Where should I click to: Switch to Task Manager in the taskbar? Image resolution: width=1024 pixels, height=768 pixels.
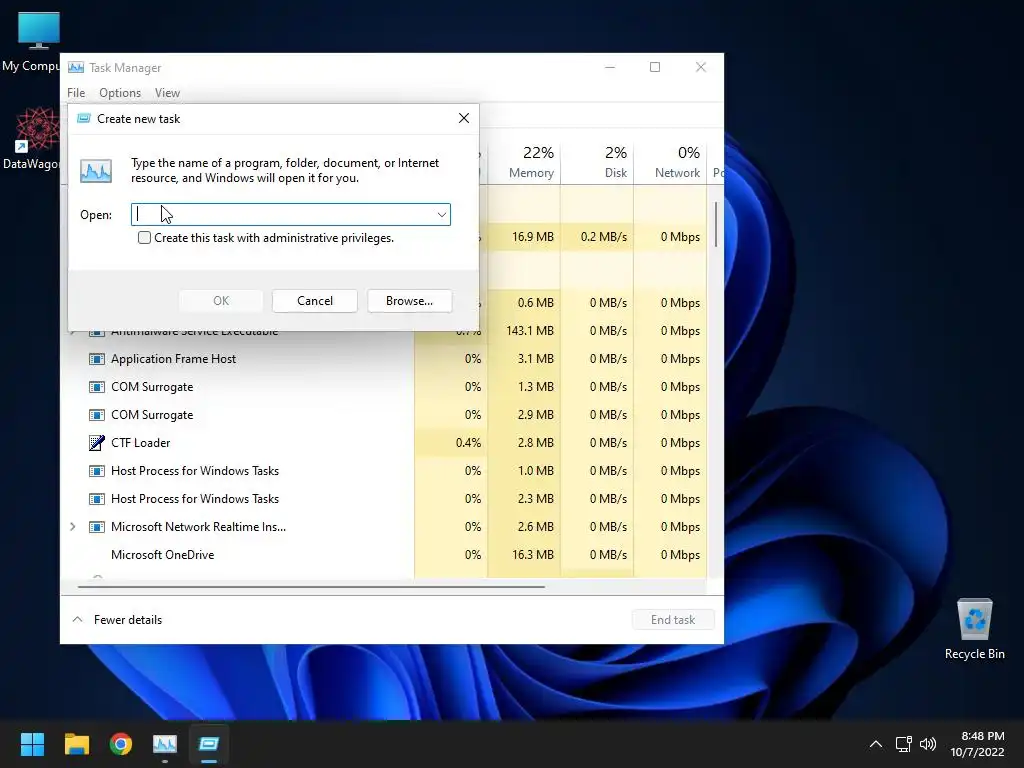165,744
